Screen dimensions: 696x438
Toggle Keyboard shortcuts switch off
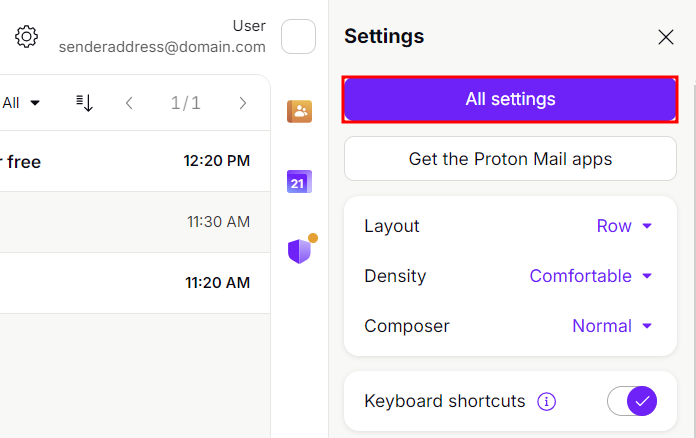[x=631, y=401]
